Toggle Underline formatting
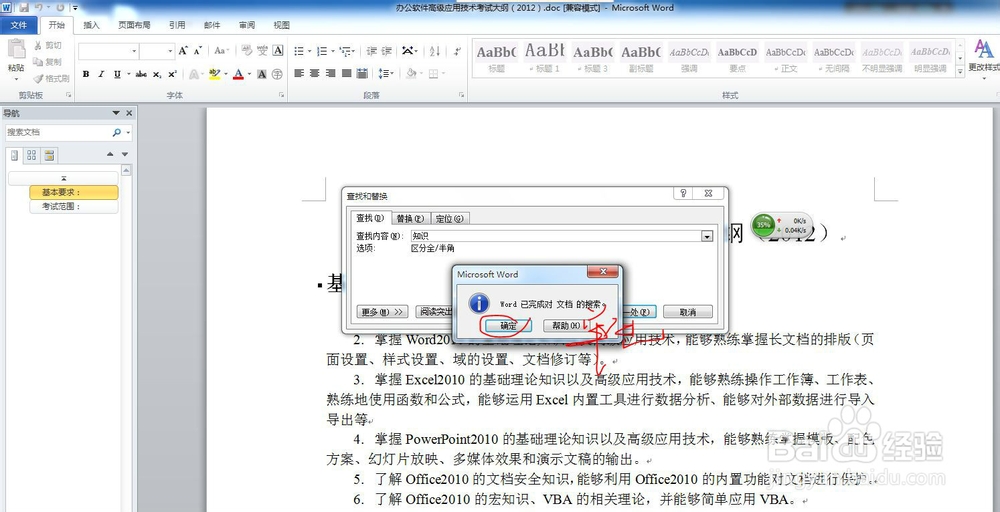Viewport: 1000px width, 512px height. click(117, 74)
